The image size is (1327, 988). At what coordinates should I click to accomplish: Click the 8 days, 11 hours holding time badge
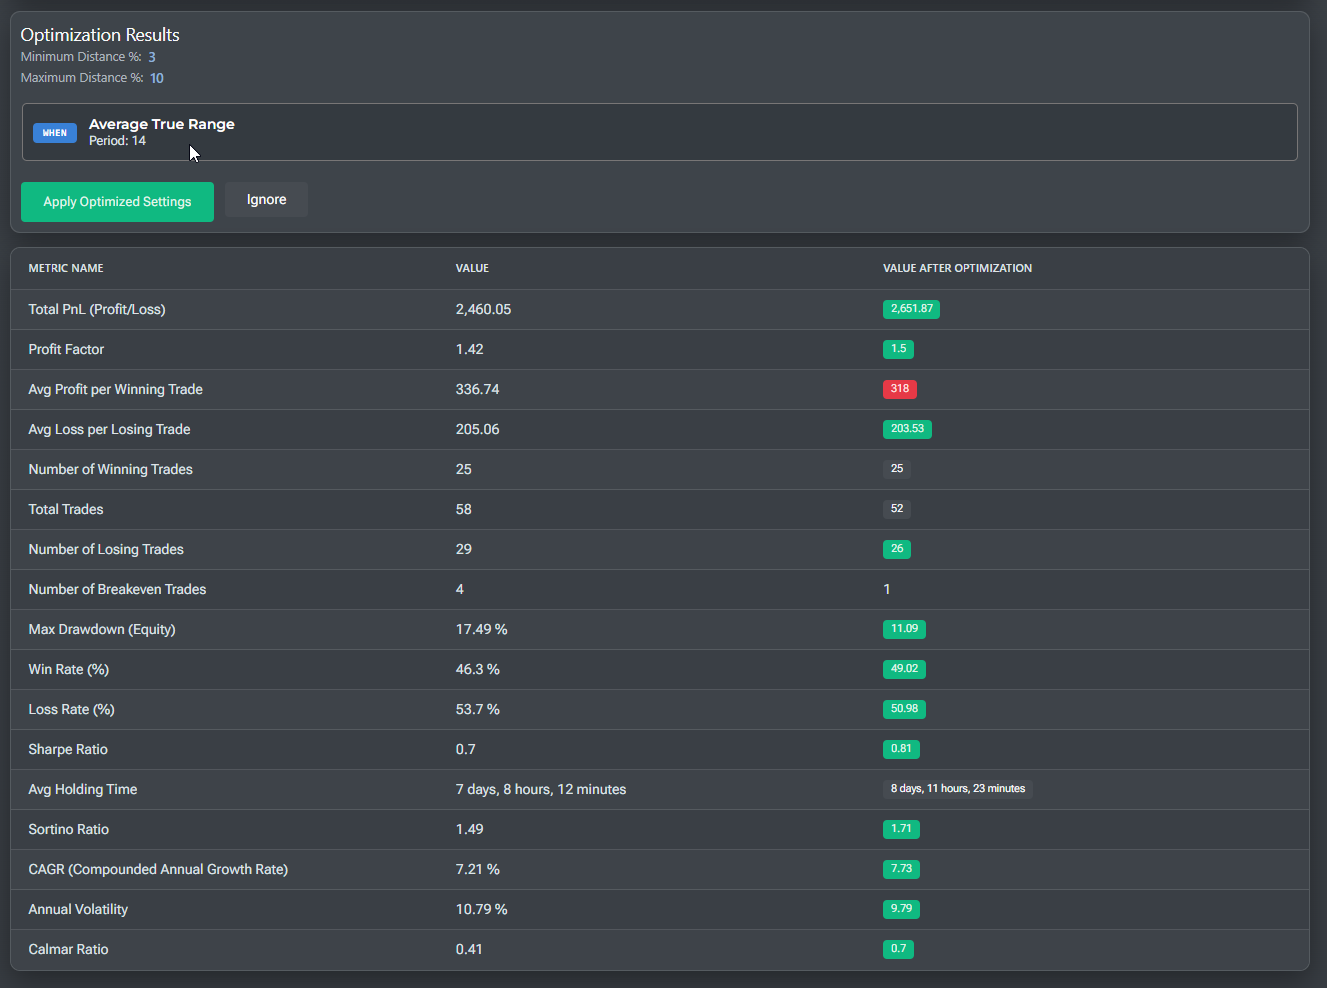click(x=958, y=789)
